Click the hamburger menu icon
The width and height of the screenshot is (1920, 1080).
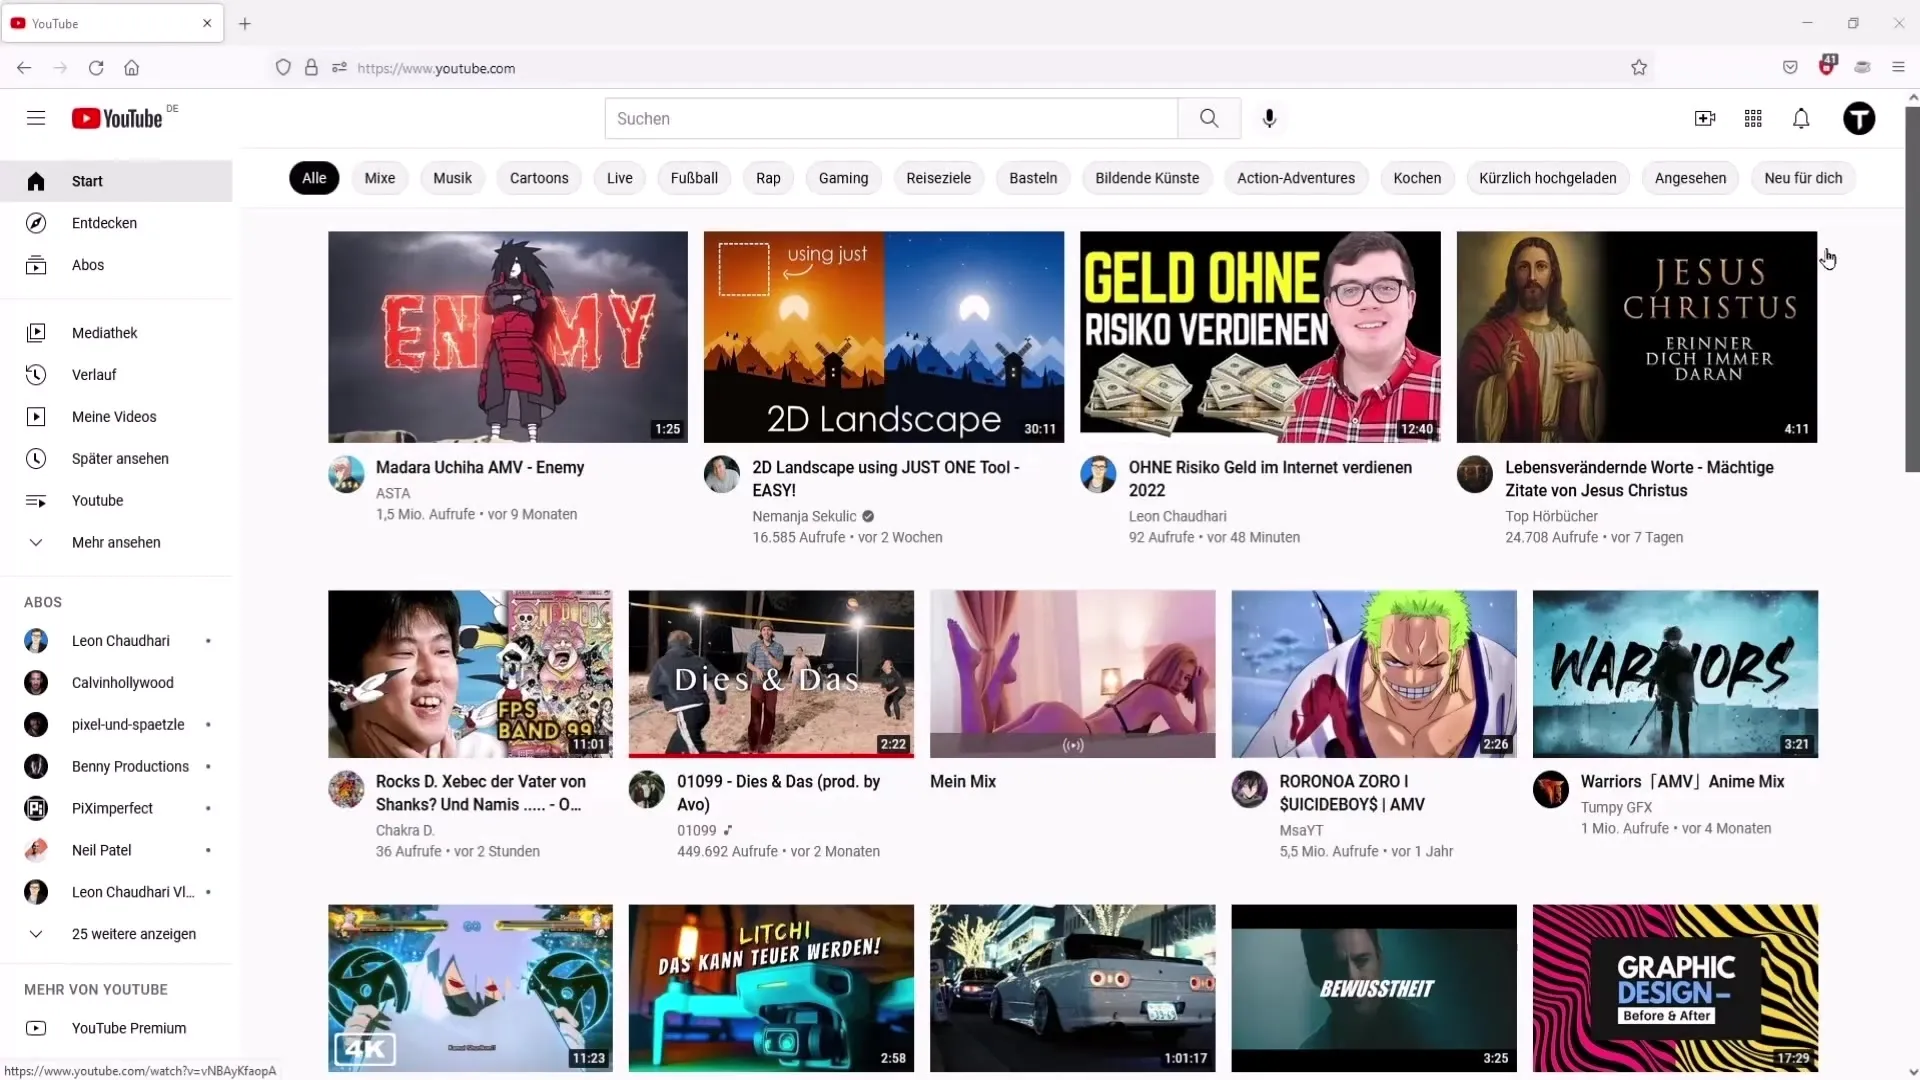point(36,117)
